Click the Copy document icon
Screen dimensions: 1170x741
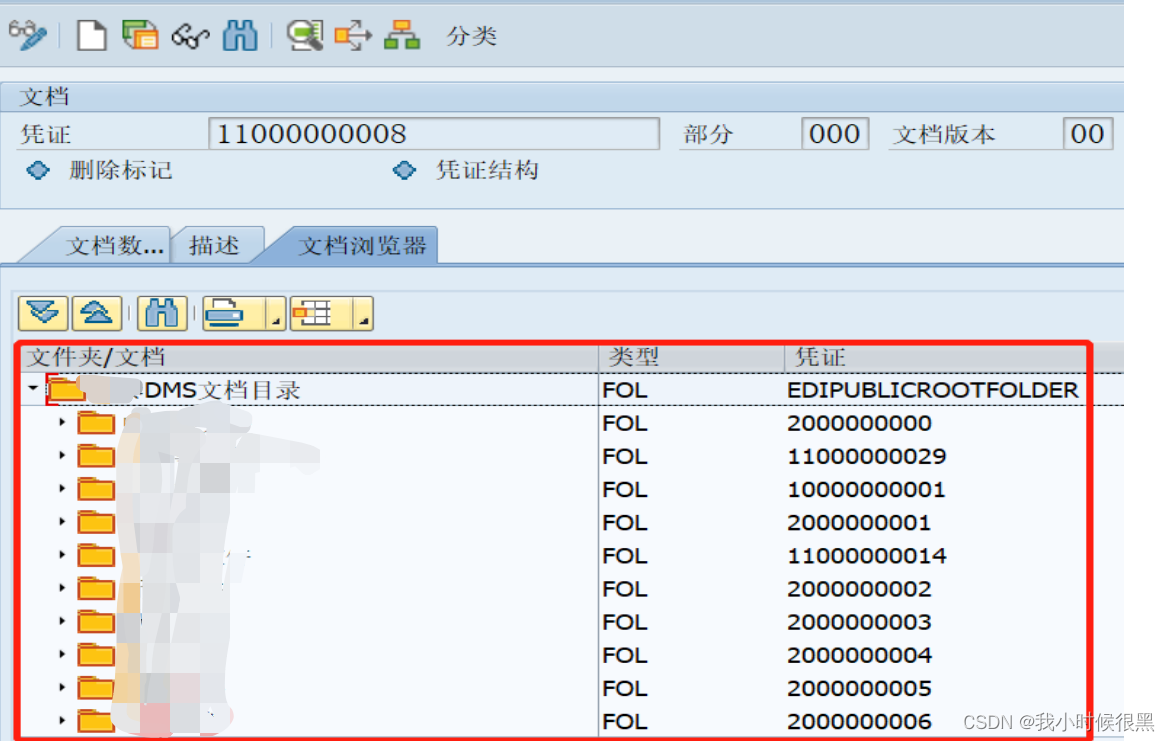click(x=141, y=35)
